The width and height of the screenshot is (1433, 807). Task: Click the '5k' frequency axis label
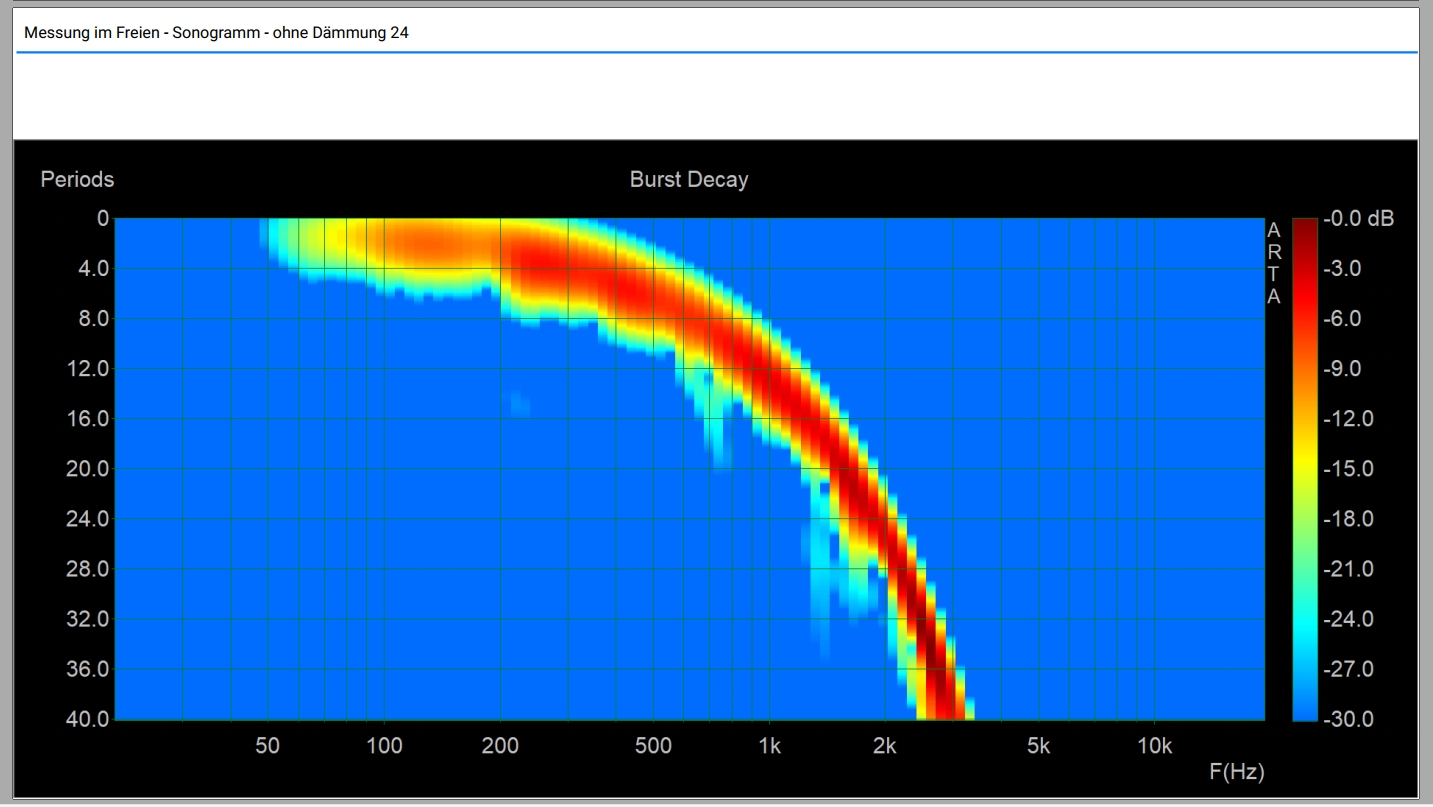1038,746
